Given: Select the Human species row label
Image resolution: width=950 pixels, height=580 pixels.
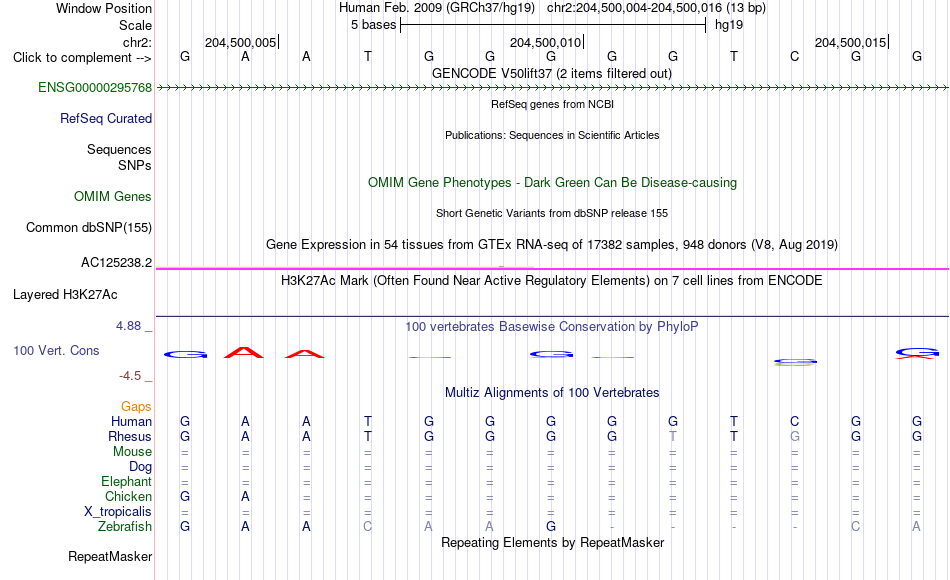Looking at the screenshot, I should pos(131,421).
